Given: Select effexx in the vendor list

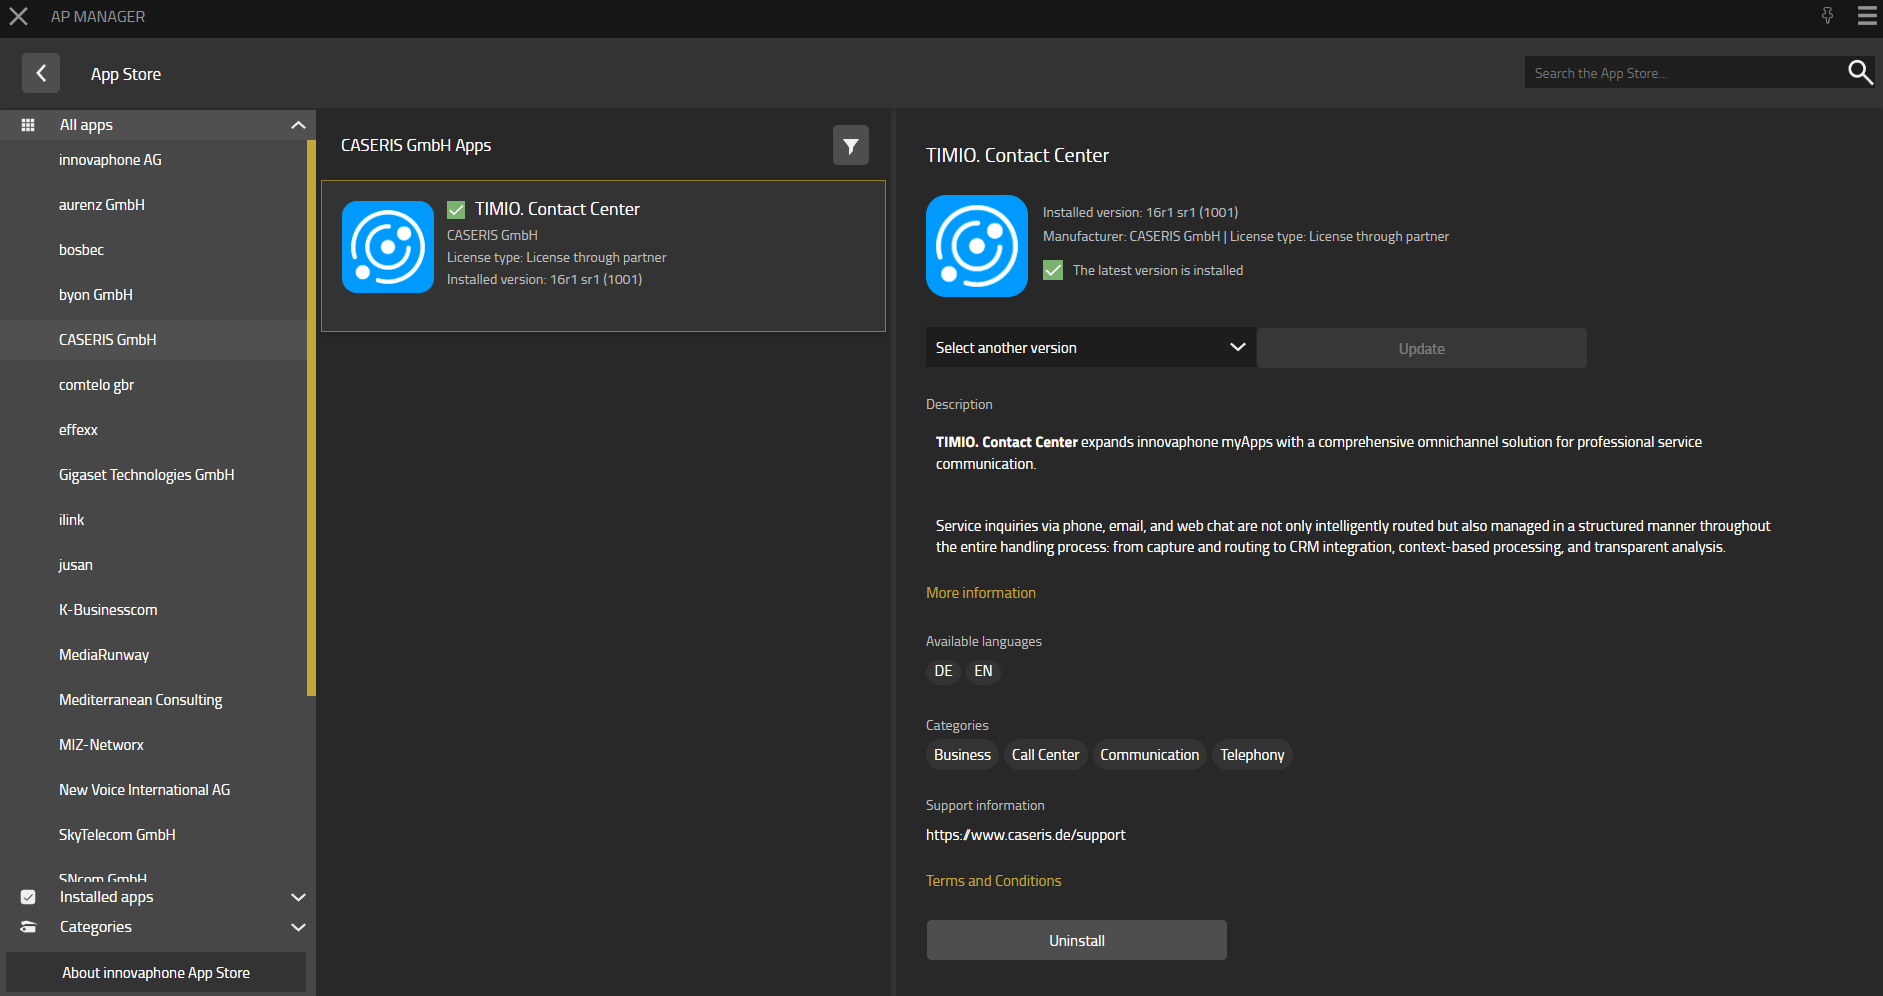Looking at the screenshot, I should coord(154,430).
